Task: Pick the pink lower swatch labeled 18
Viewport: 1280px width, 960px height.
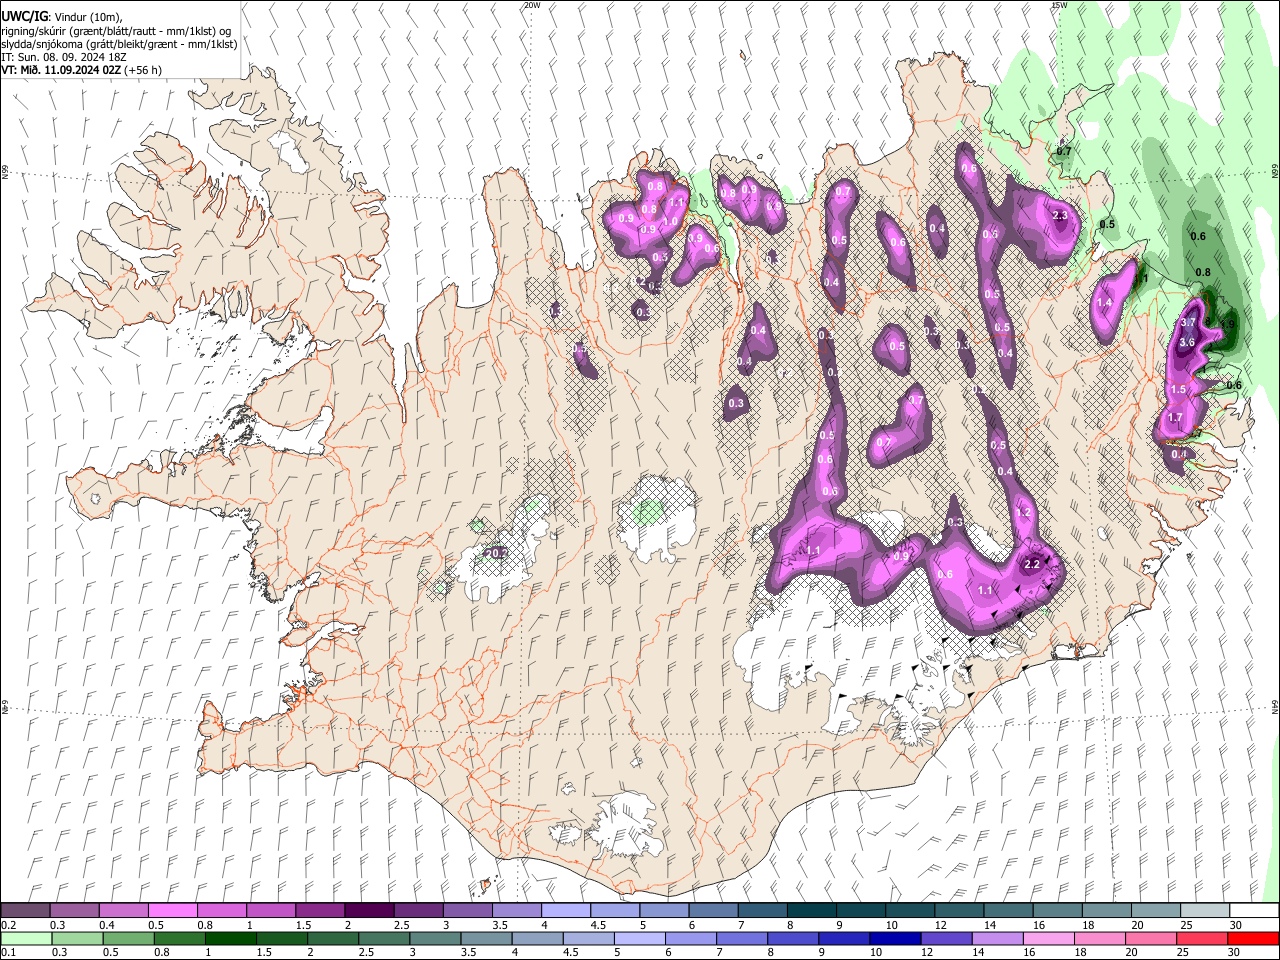Action: pos(1098,939)
